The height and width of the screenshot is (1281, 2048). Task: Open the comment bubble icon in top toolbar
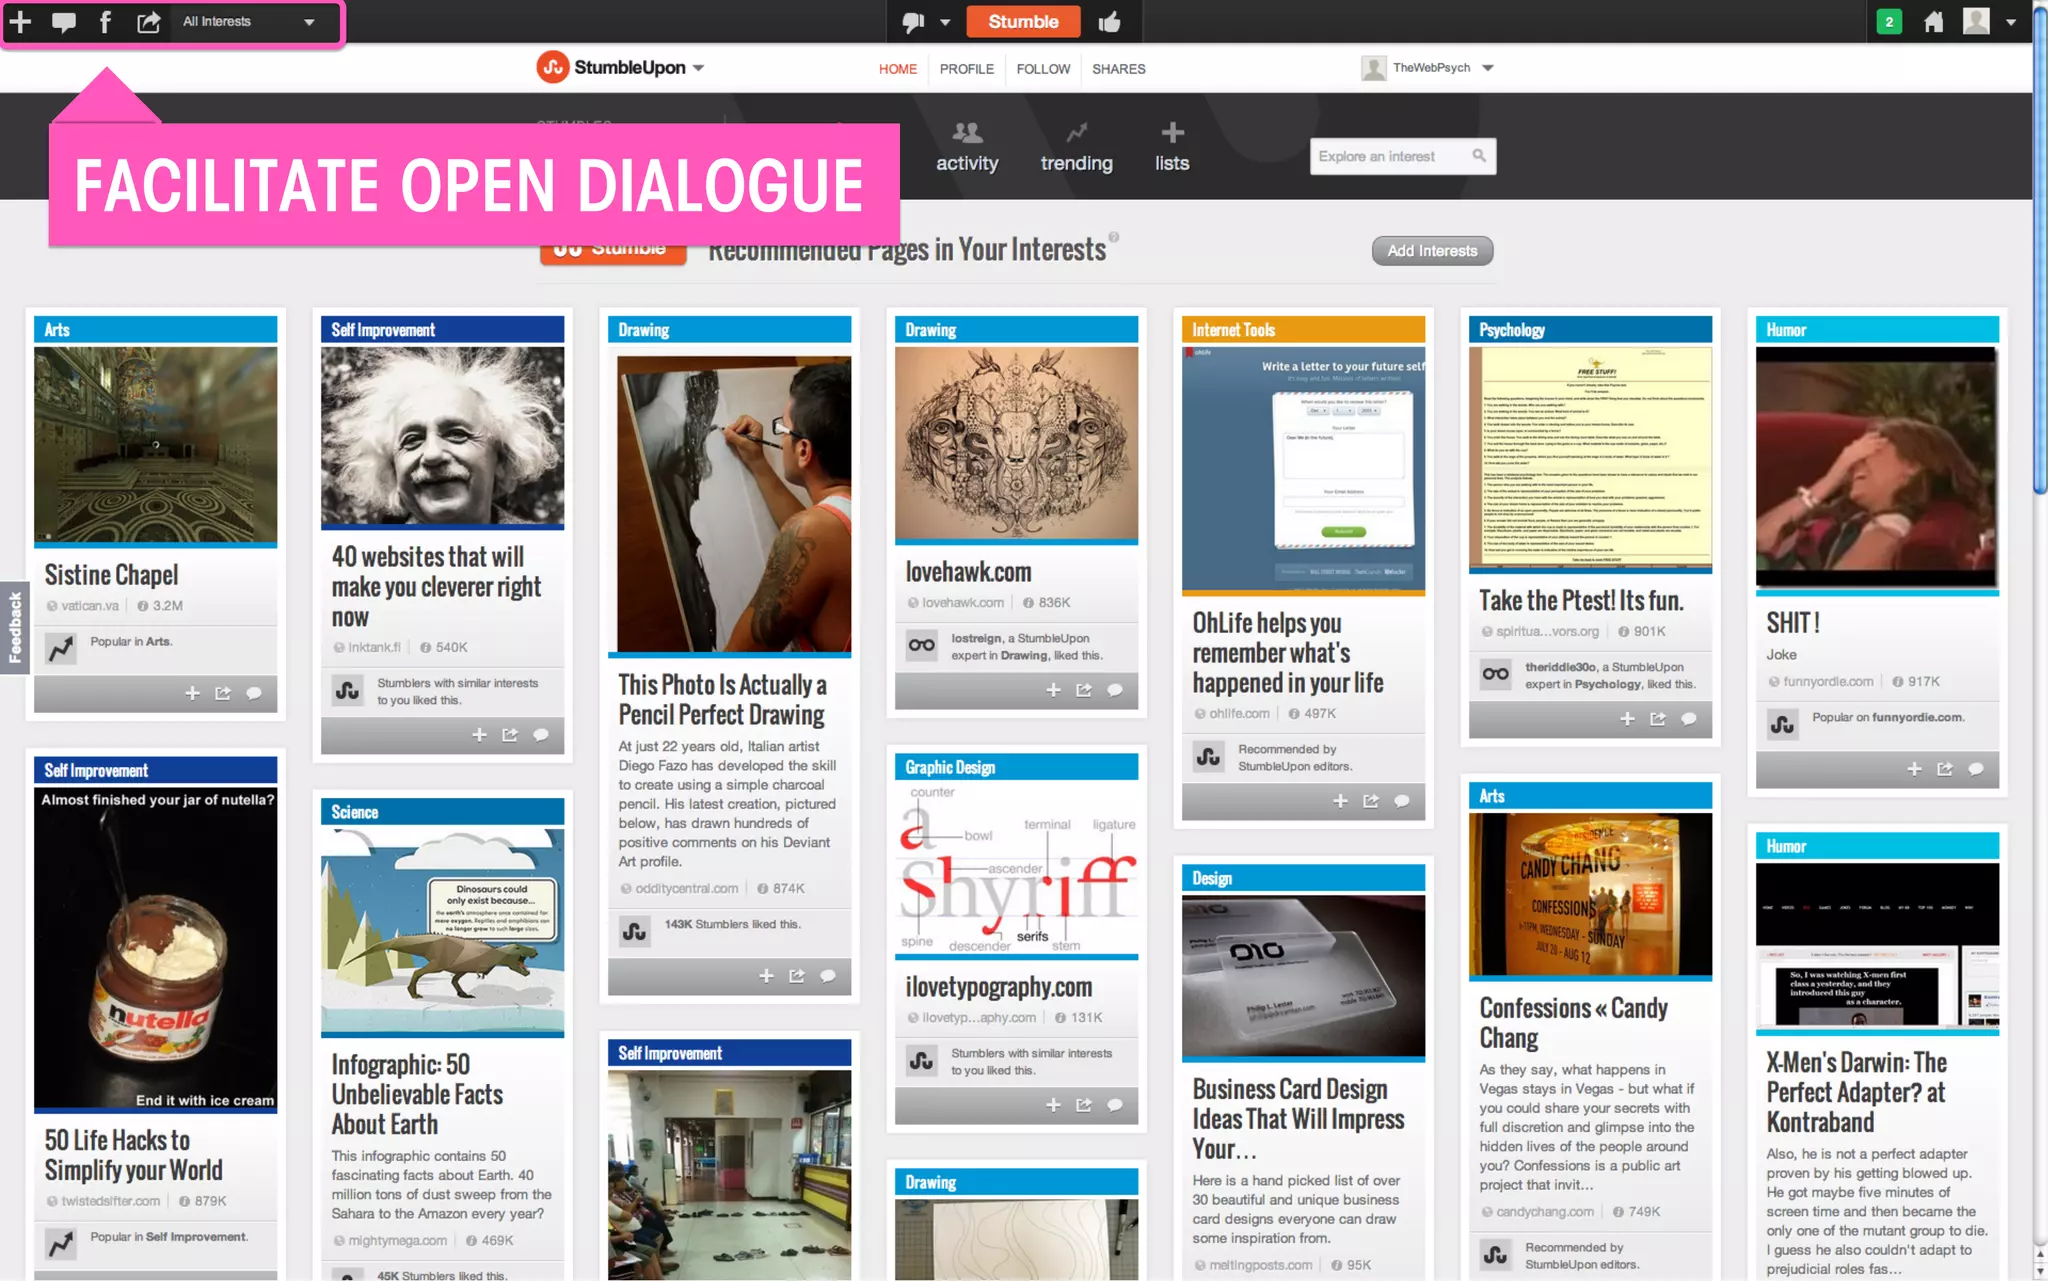tap(64, 21)
